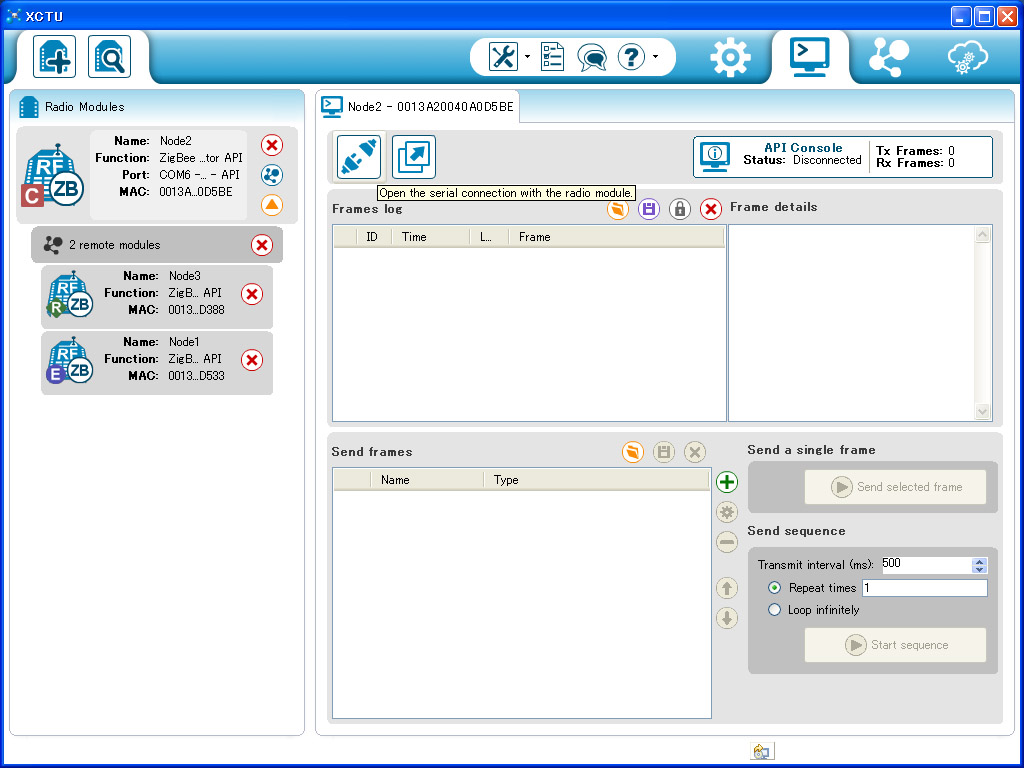
Task: Select Loop infinitely radio button
Action: [775, 610]
